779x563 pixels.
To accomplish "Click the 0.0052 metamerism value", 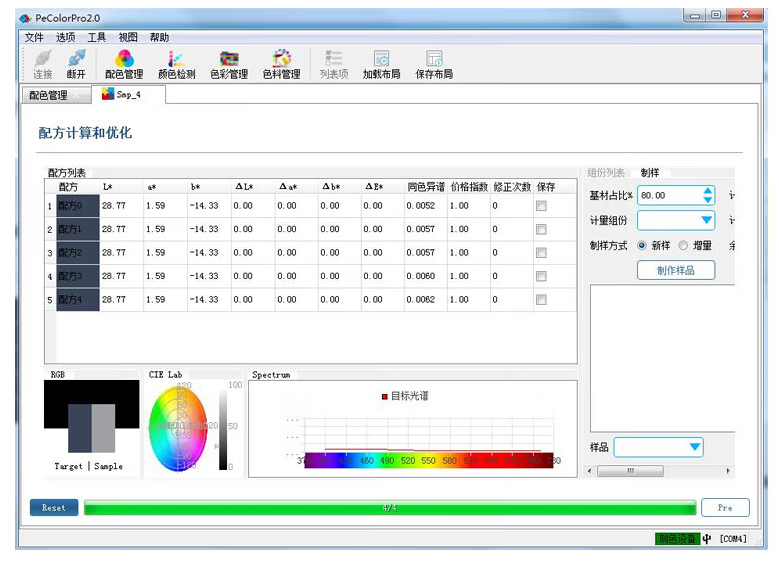I will [x=420, y=206].
